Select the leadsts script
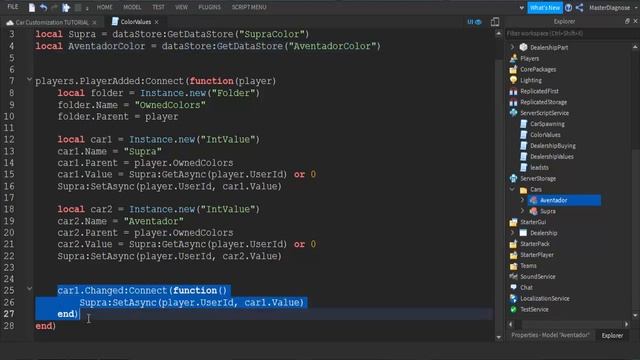Viewport: 640px width, 360px height. point(539,167)
